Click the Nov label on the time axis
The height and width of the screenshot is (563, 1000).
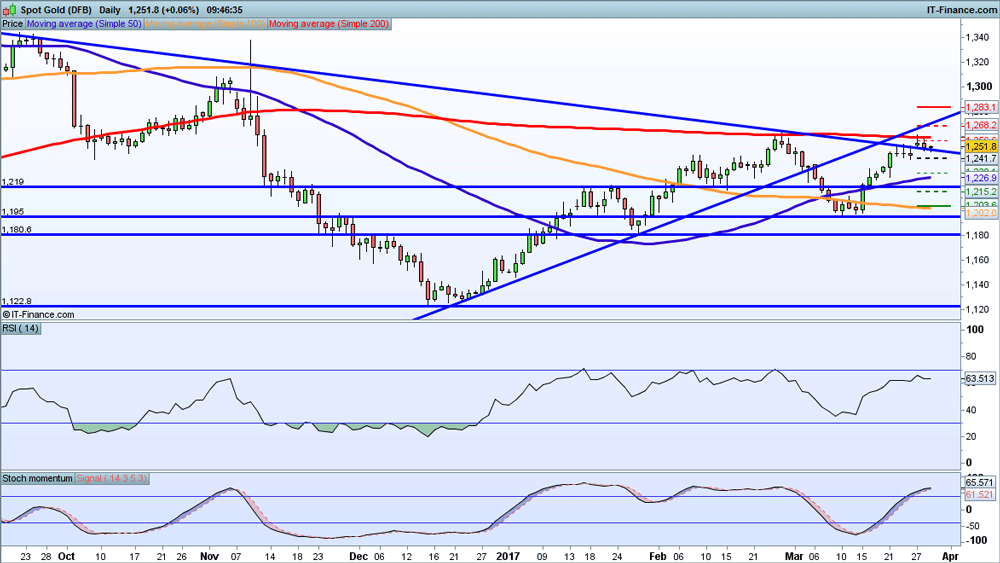[x=210, y=556]
